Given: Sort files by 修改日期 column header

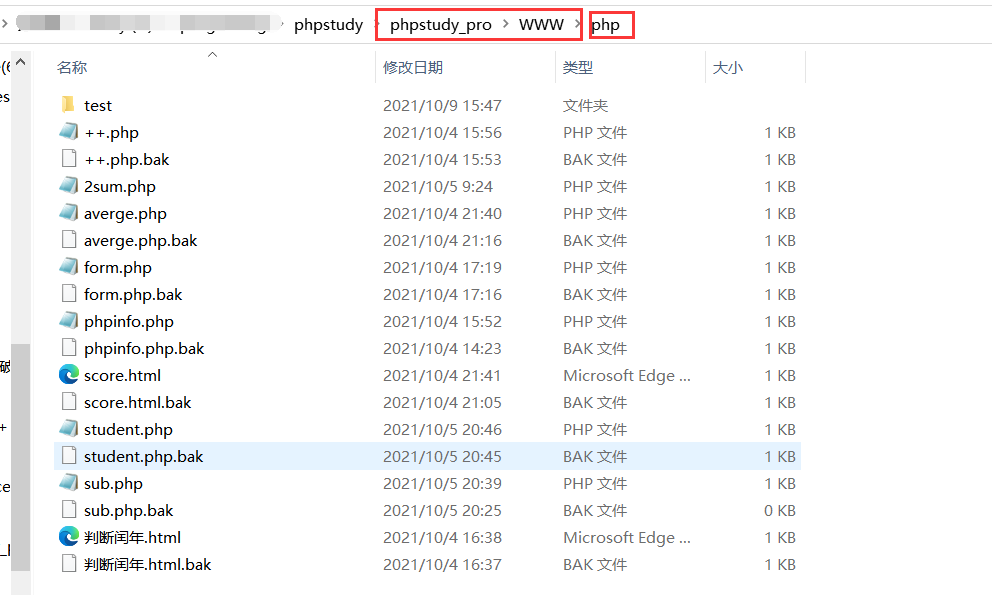Looking at the screenshot, I should [x=412, y=67].
